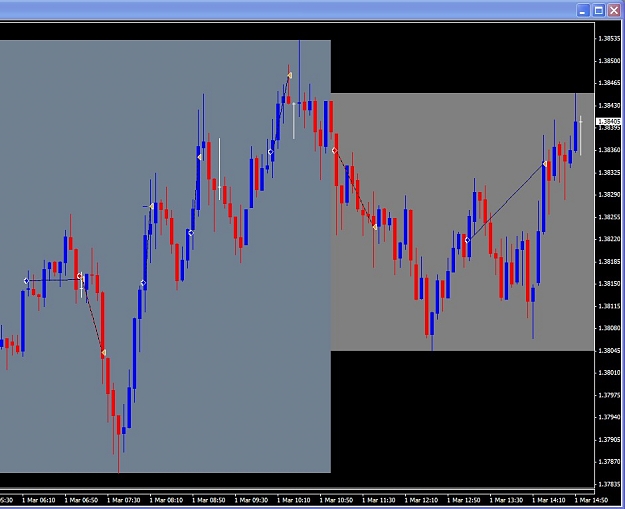
Task: Click price axis label 1.38255
Action: pos(609,217)
